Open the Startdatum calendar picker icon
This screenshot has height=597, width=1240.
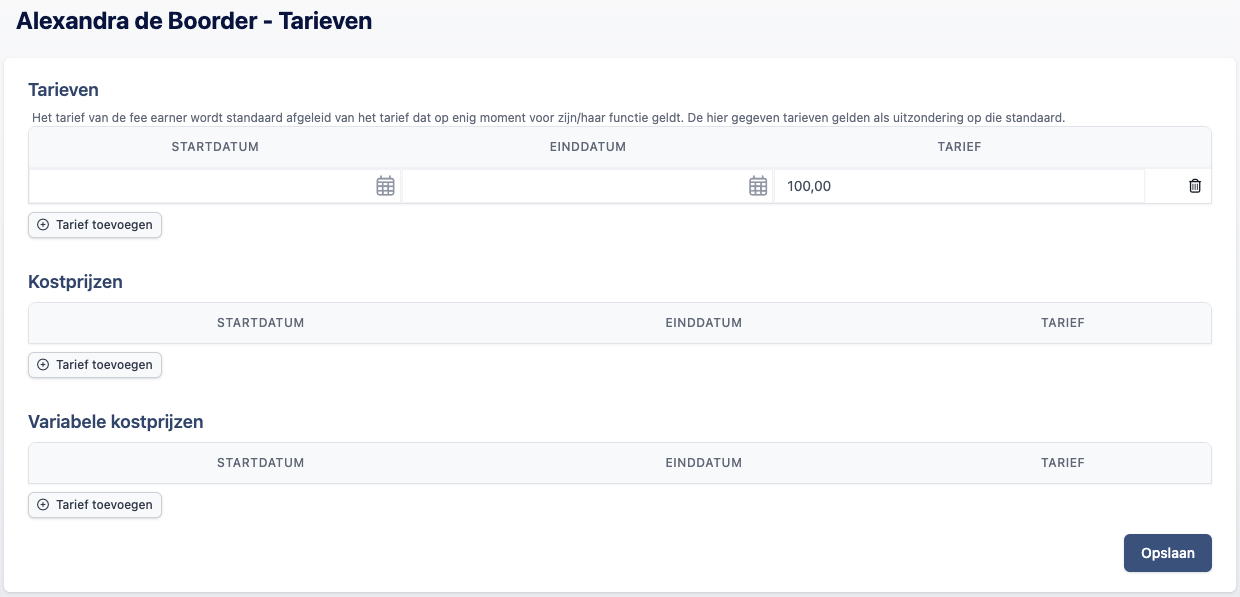click(385, 186)
